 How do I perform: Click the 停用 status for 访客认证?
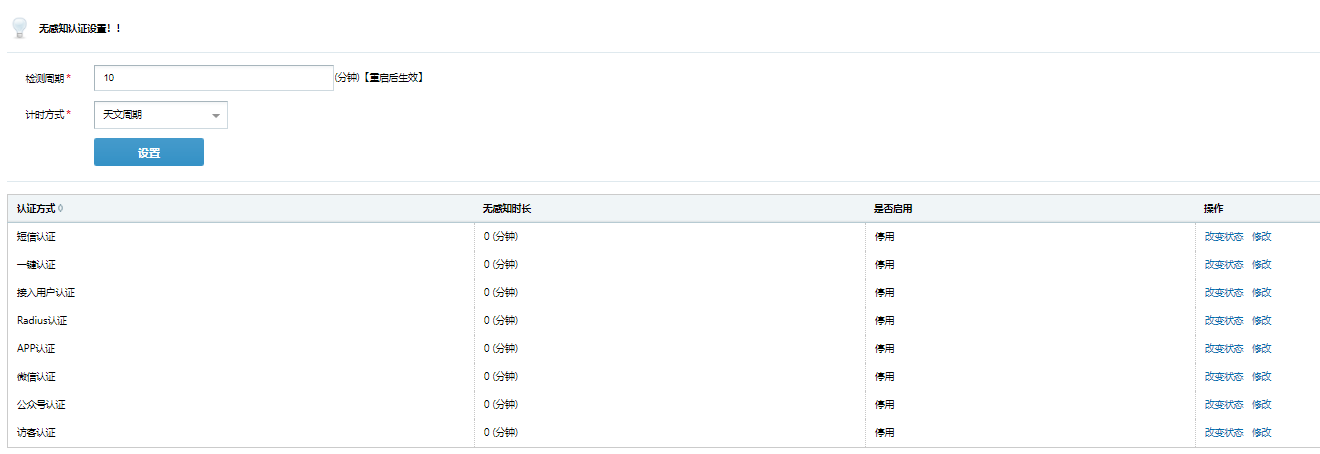[x=884, y=433]
